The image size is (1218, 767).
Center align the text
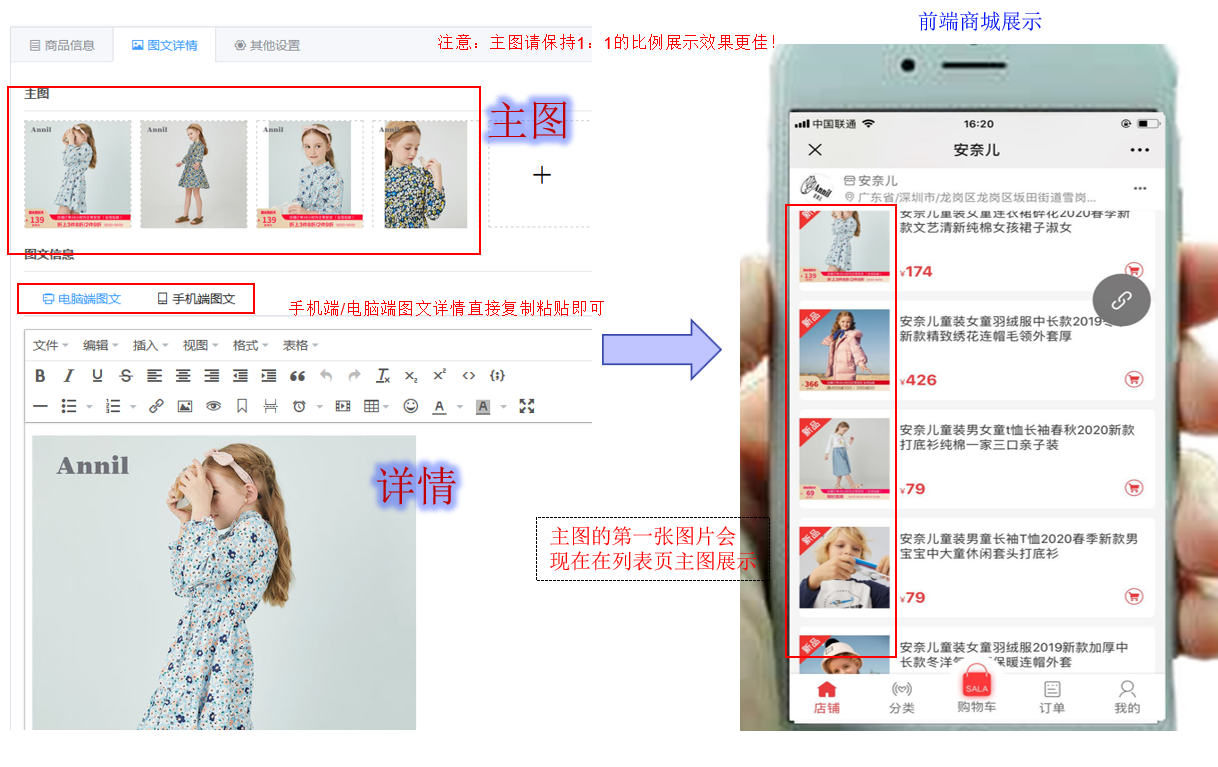(x=183, y=376)
